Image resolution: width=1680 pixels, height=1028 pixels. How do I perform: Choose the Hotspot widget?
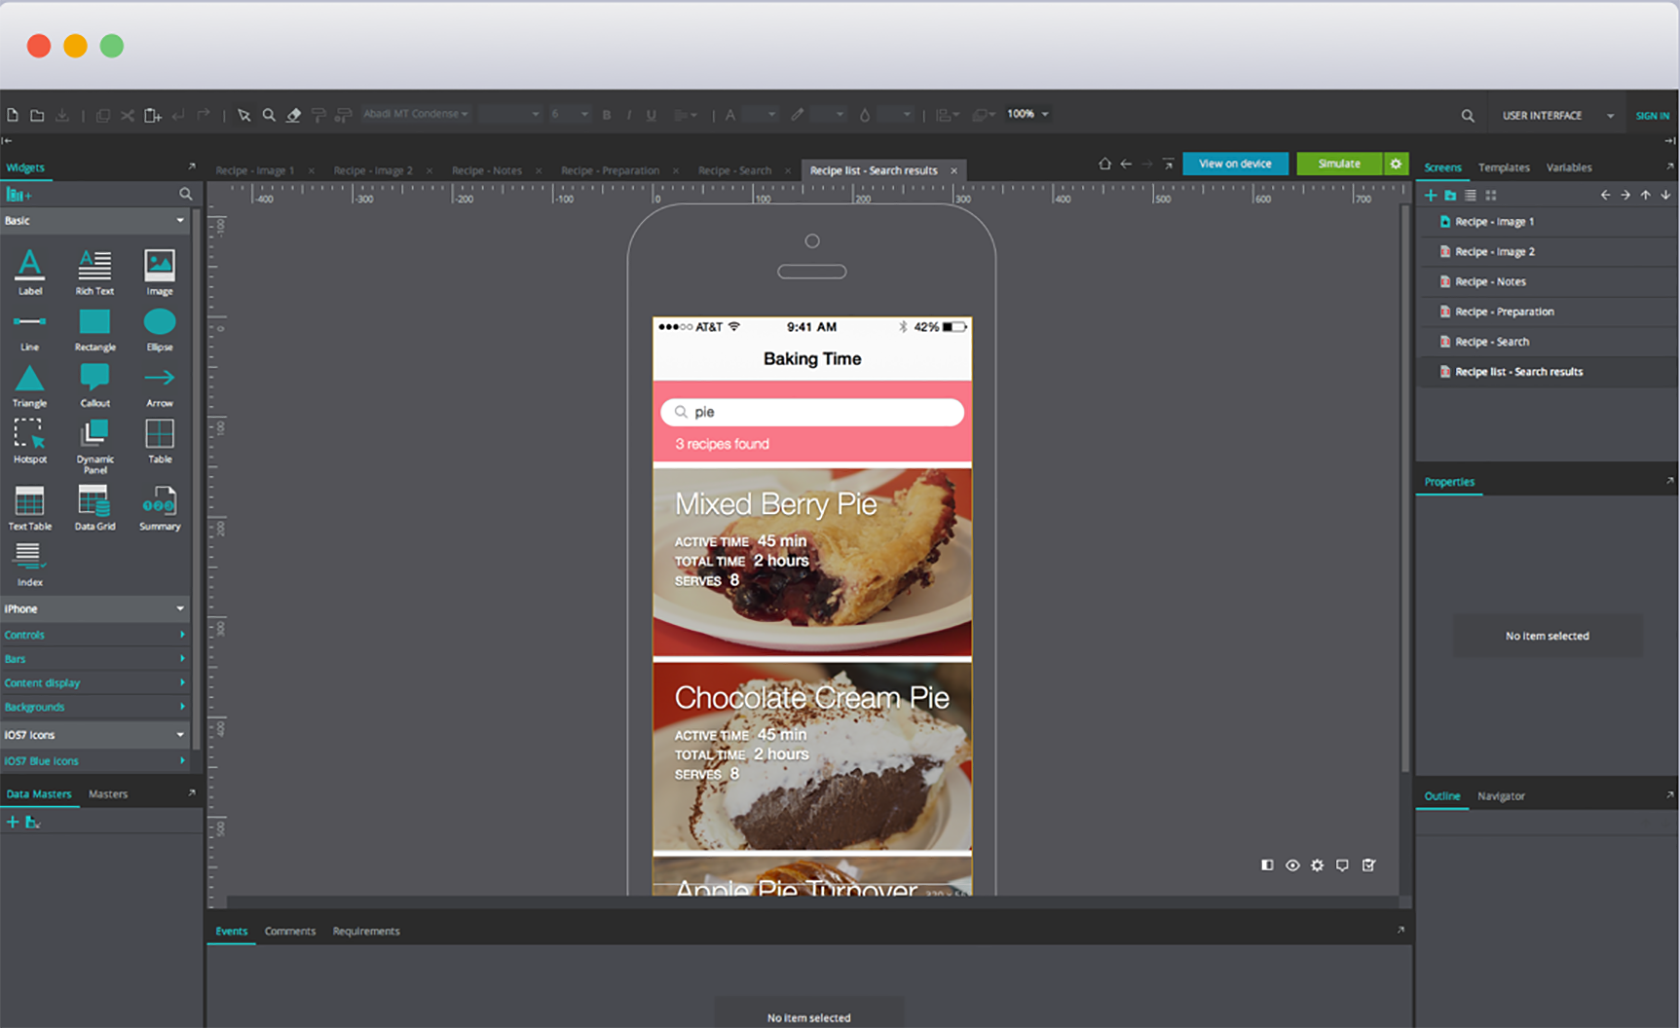pyautogui.click(x=30, y=441)
